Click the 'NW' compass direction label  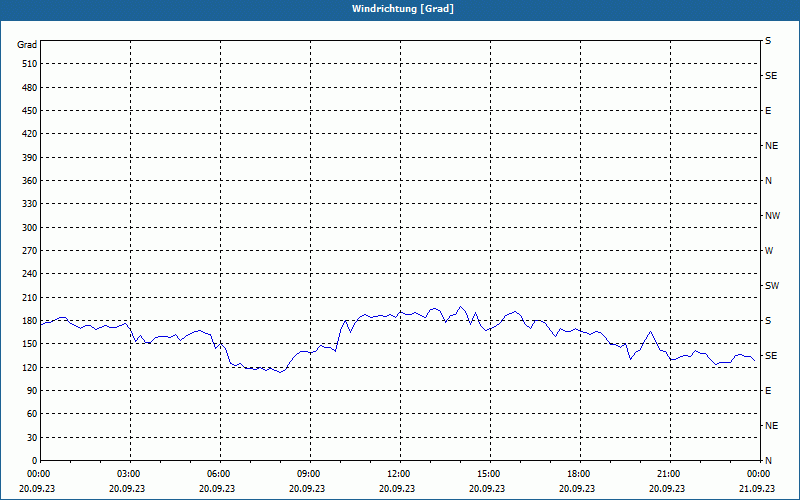click(772, 216)
